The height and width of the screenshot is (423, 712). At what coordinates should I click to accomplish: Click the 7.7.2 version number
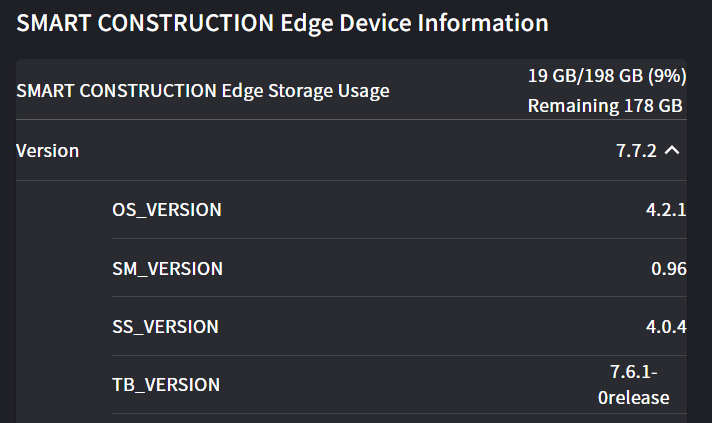point(636,151)
